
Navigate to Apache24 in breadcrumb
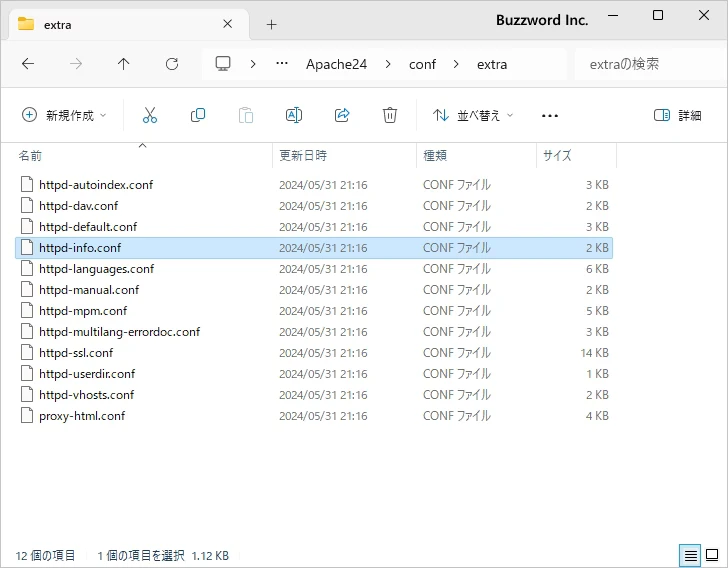click(x=336, y=64)
